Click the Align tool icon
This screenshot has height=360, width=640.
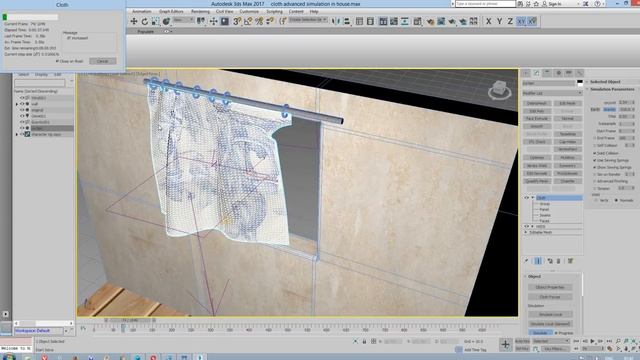click(347, 21)
